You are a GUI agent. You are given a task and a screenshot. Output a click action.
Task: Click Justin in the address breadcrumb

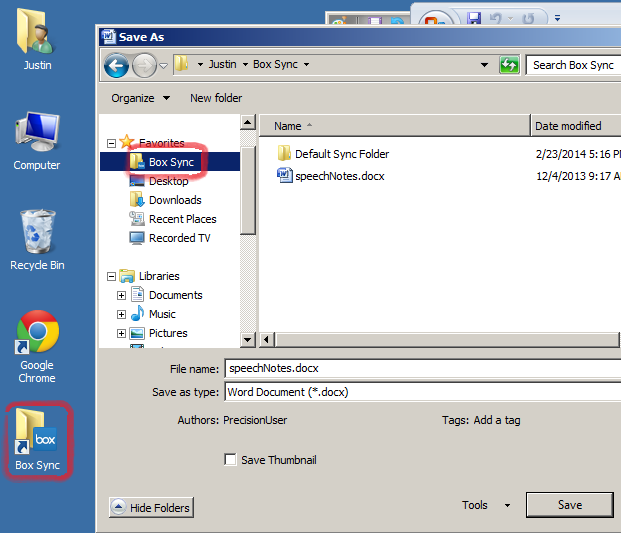coord(222,64)
